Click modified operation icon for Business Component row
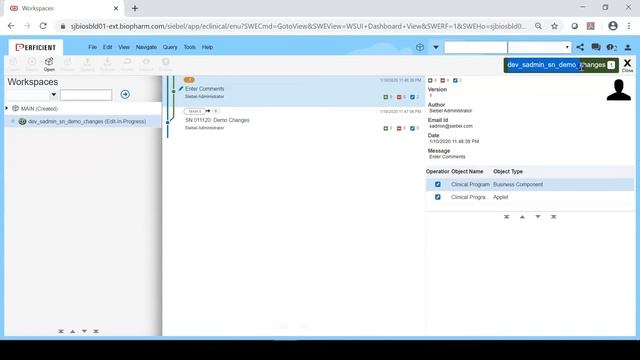This screenshot has height=360, width=640. 438,184
